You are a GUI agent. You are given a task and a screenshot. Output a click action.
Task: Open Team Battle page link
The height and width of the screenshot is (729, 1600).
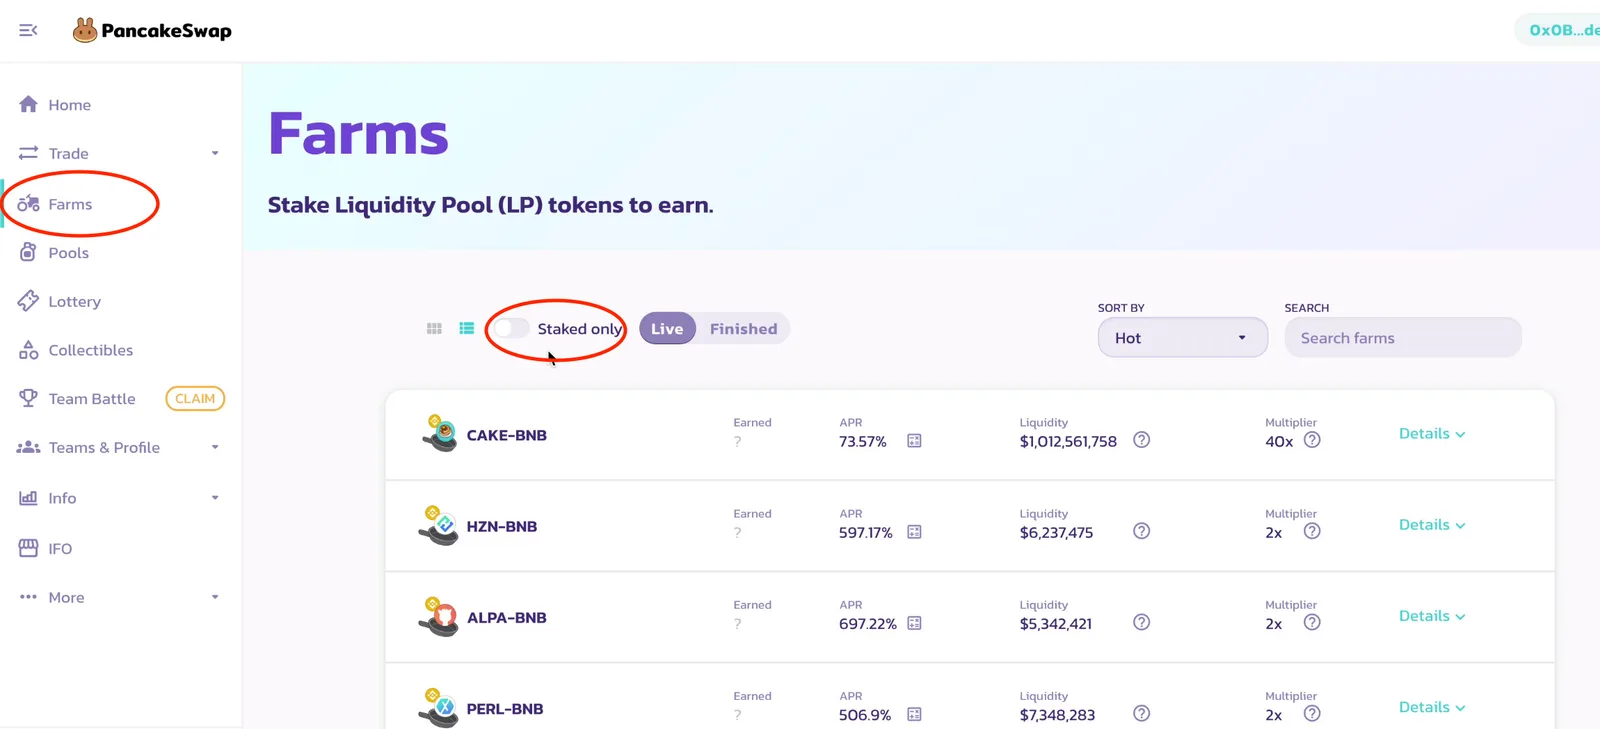(92, 398)
